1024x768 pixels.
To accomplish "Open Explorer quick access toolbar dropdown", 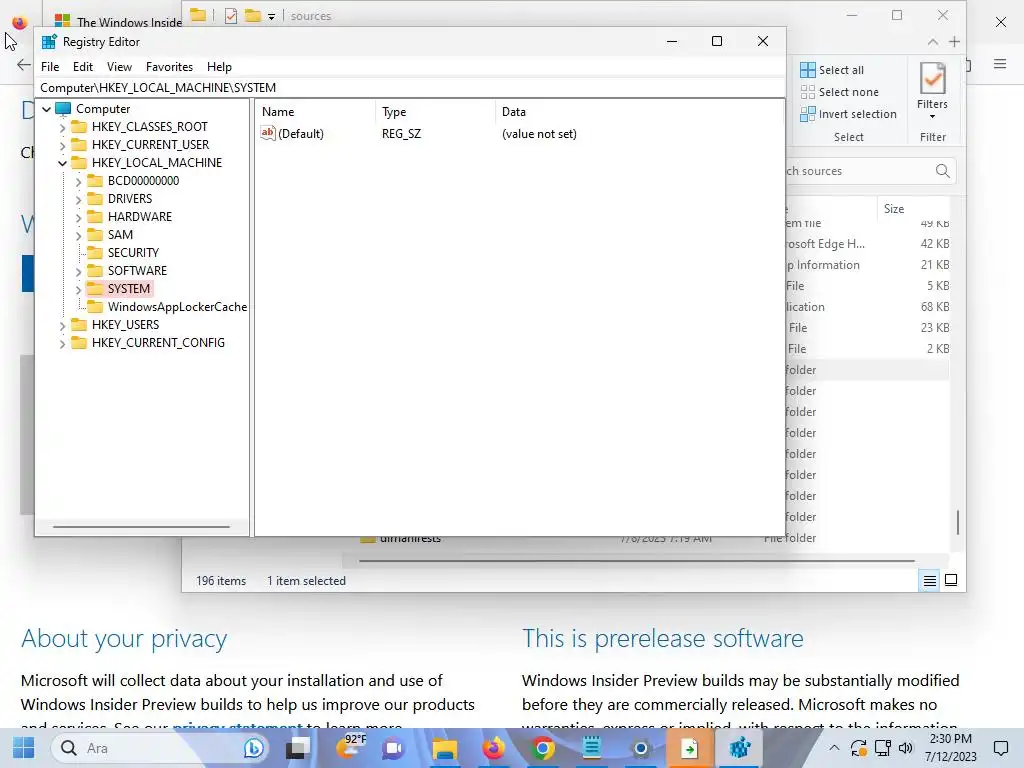I will [271, 16].
